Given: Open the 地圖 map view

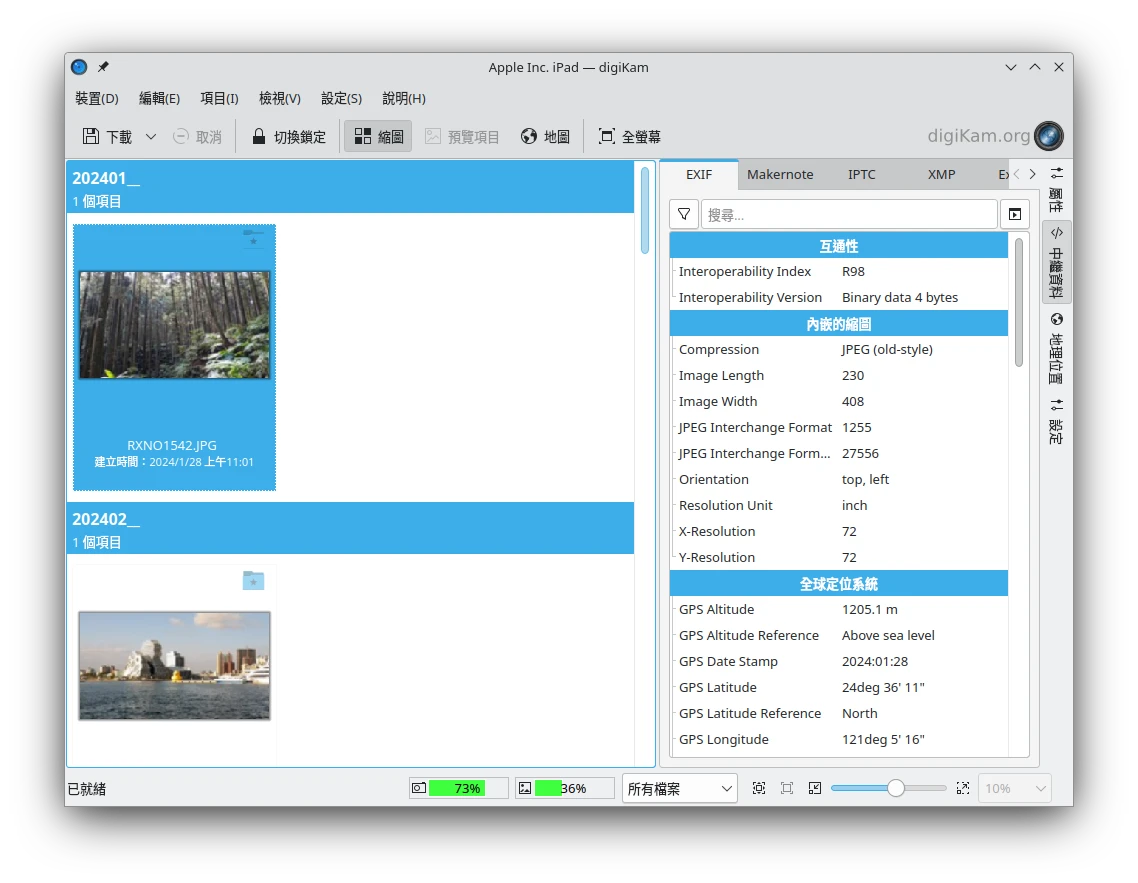Looking at the screenshot, I should click(545, 136).
